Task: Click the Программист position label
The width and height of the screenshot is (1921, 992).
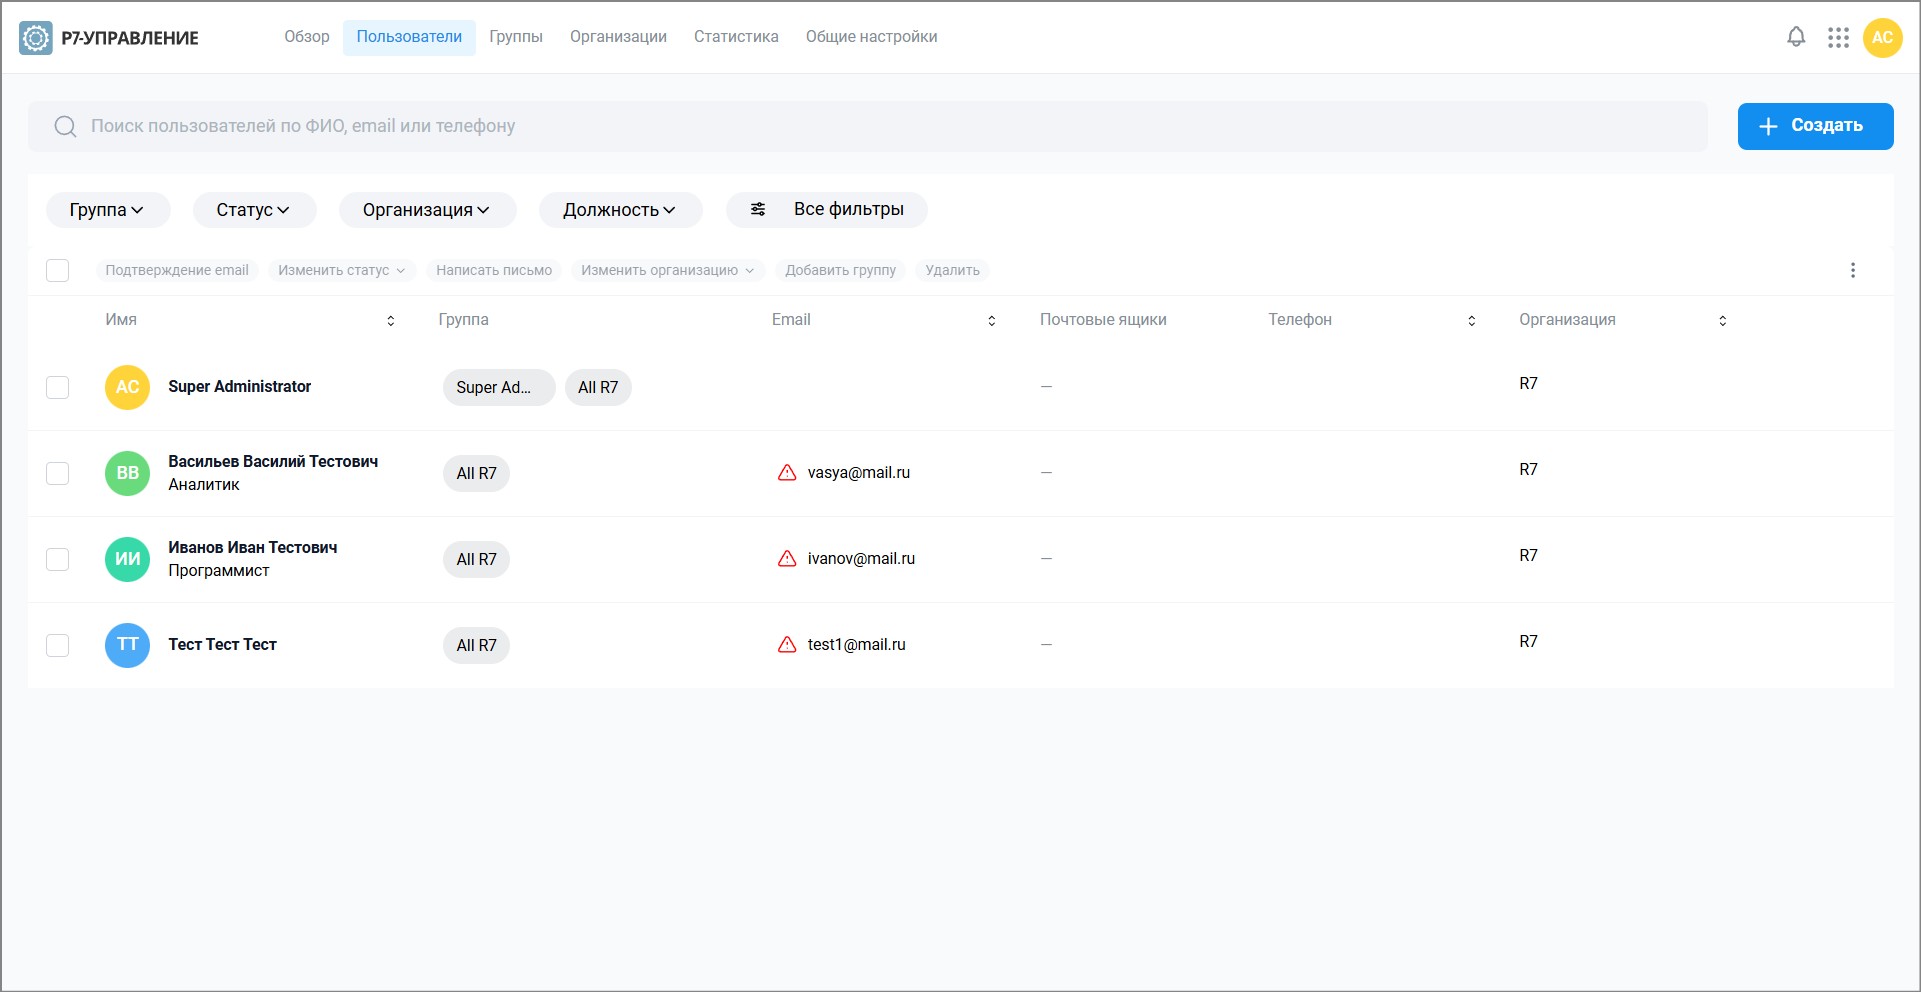Action: click(x=219, y=571)
